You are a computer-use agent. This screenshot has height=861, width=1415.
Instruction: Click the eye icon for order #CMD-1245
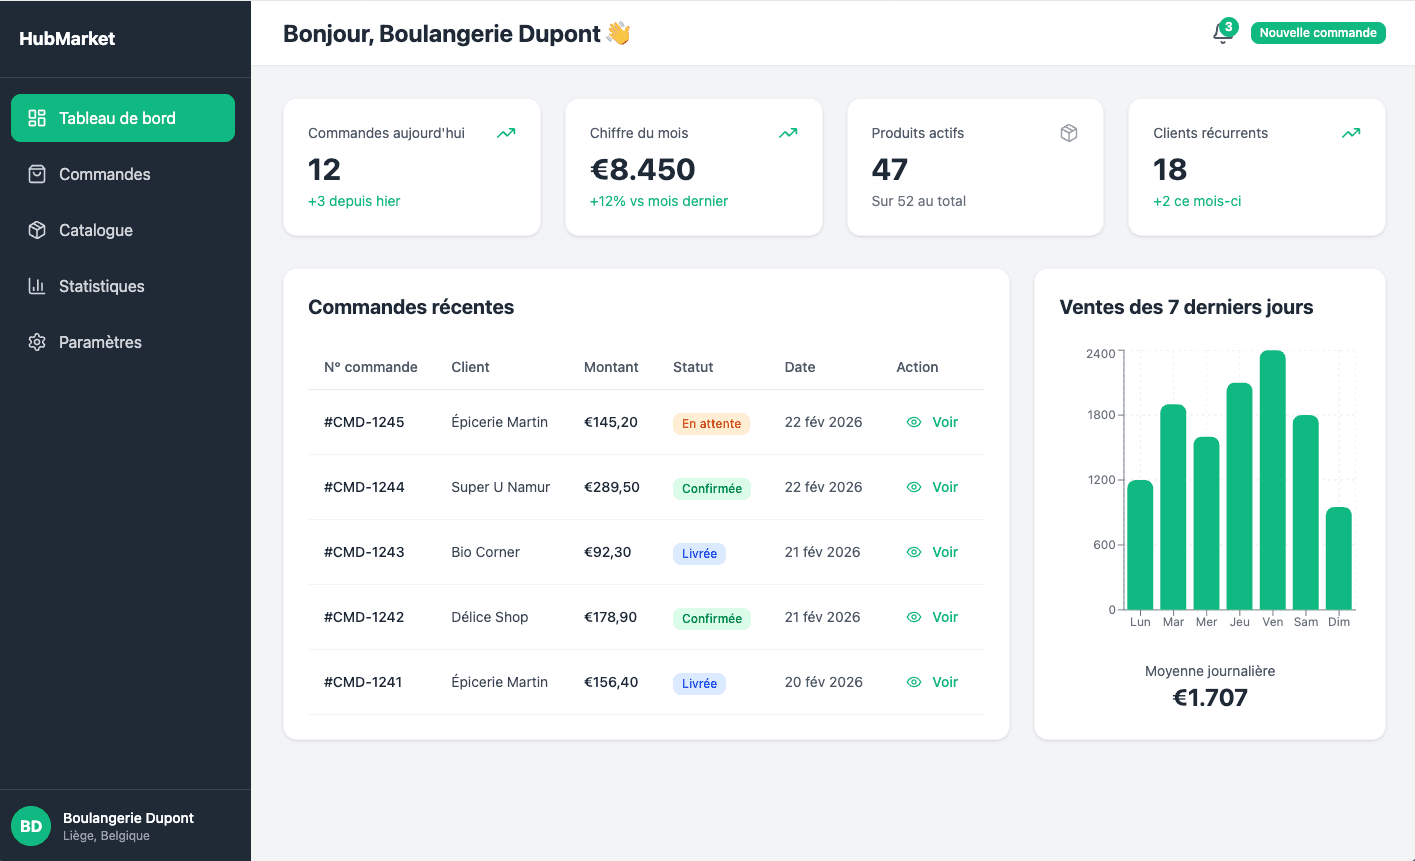pos(913,422)
